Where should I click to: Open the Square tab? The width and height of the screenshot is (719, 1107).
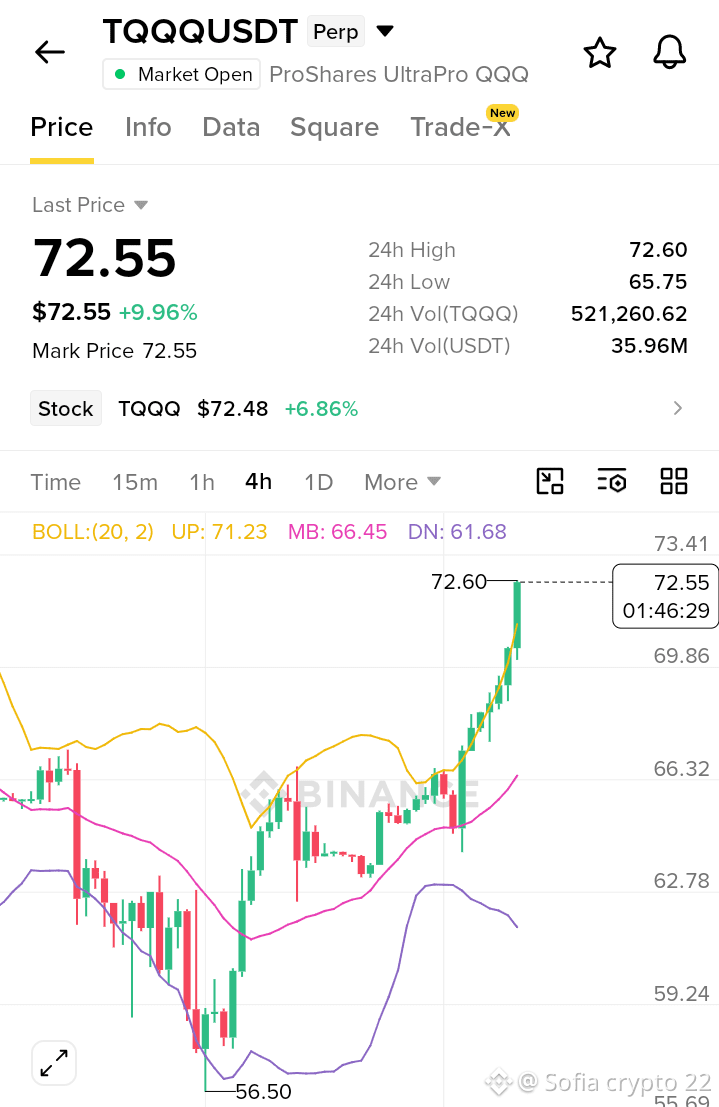[x=334, y=127]
